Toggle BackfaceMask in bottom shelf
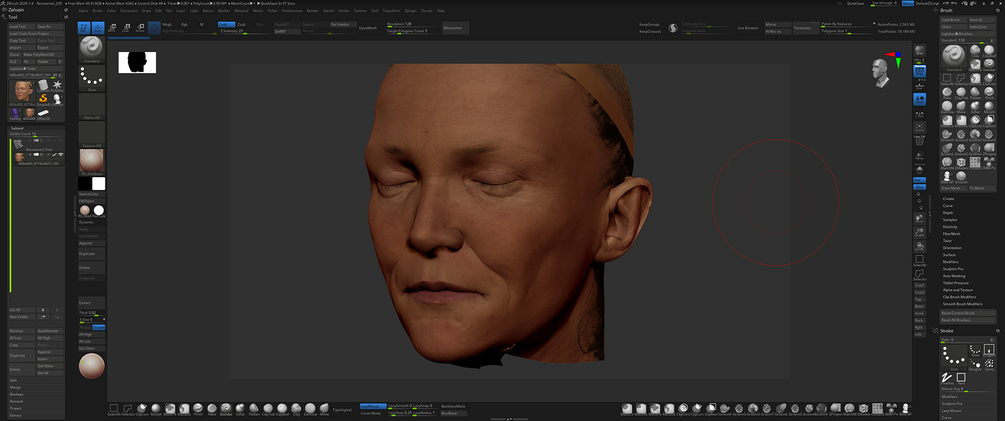Viewport: 1005px width, 421px height. pyautogui.click(x=453, y=406)
